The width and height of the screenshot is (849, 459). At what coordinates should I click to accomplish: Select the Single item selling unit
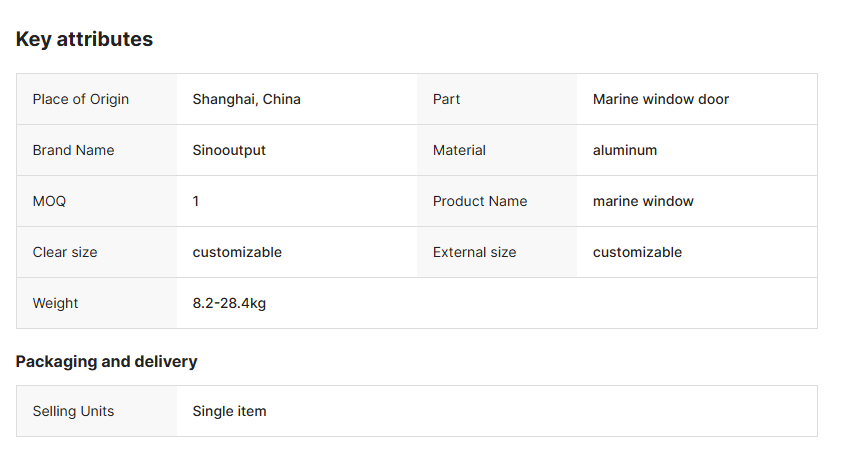(x=229, y=411)
